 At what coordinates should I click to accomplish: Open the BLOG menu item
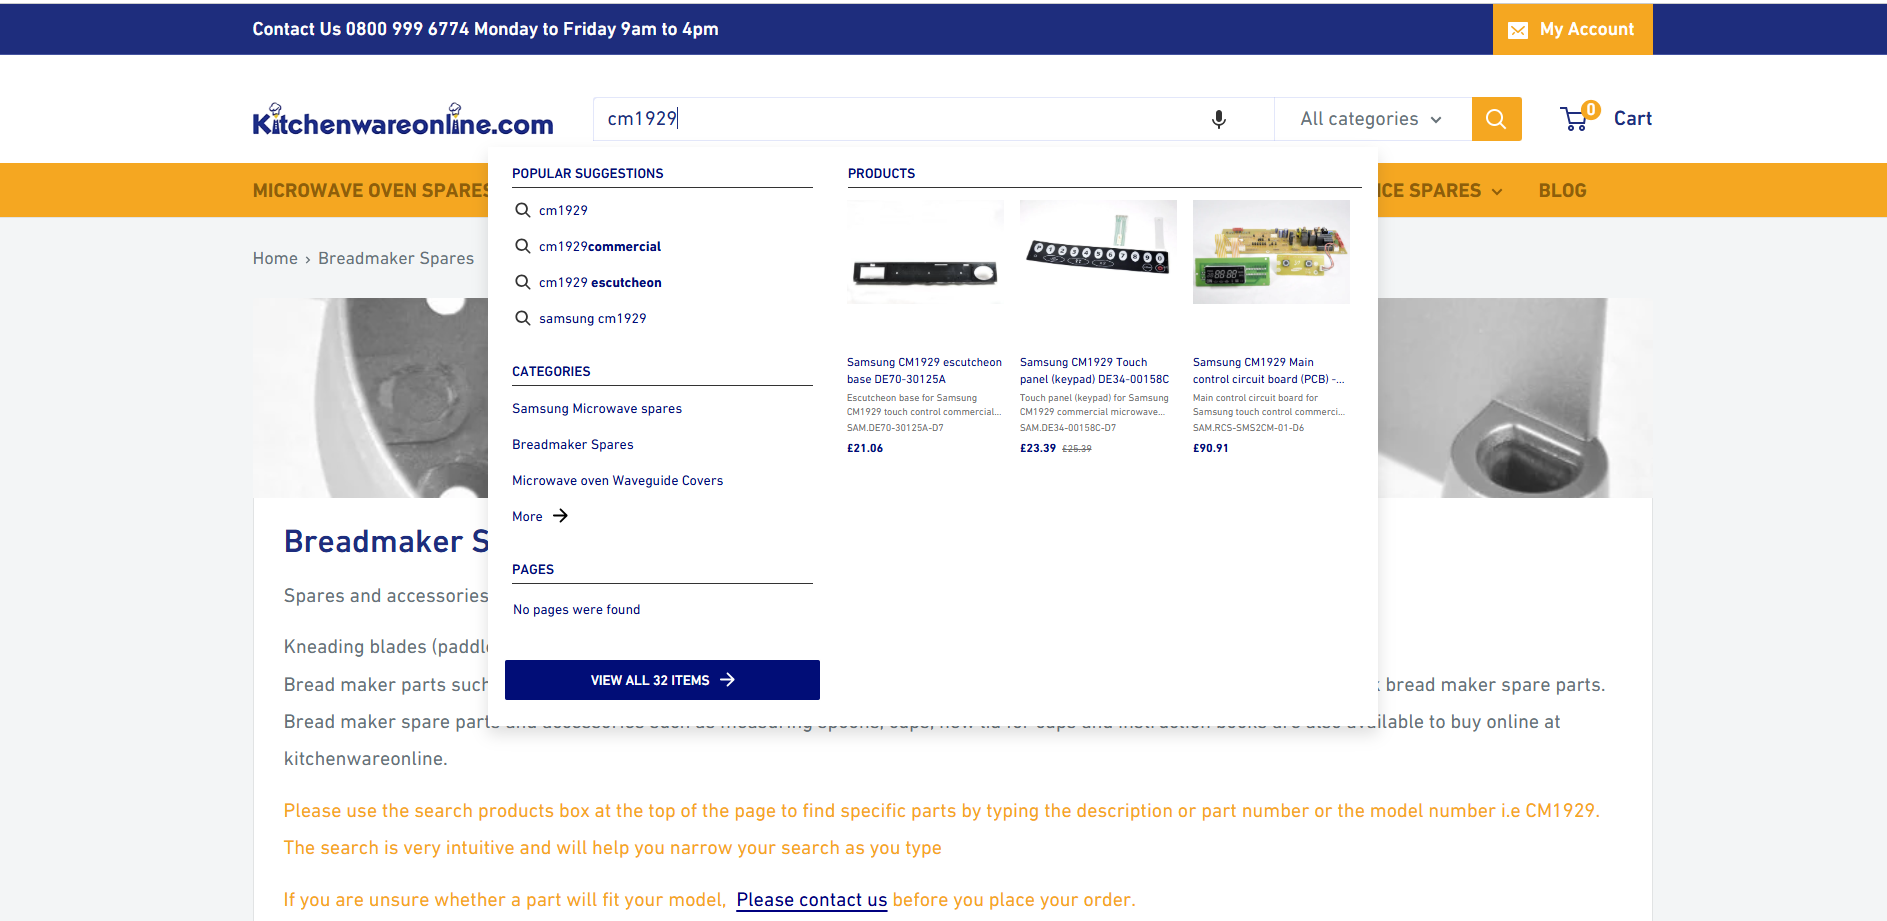[1562, 190]
